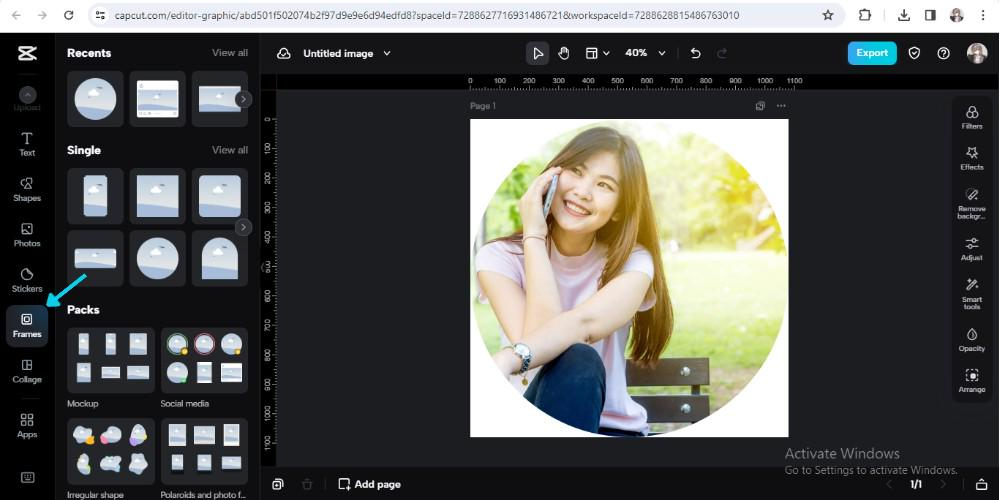Select the circle frame in Single

tap(157, 258)
